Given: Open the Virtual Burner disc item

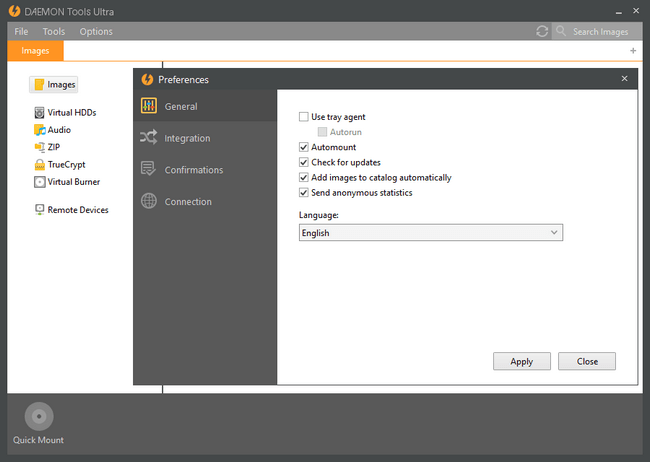Looking at the screenshot, I should click(67, 182).
